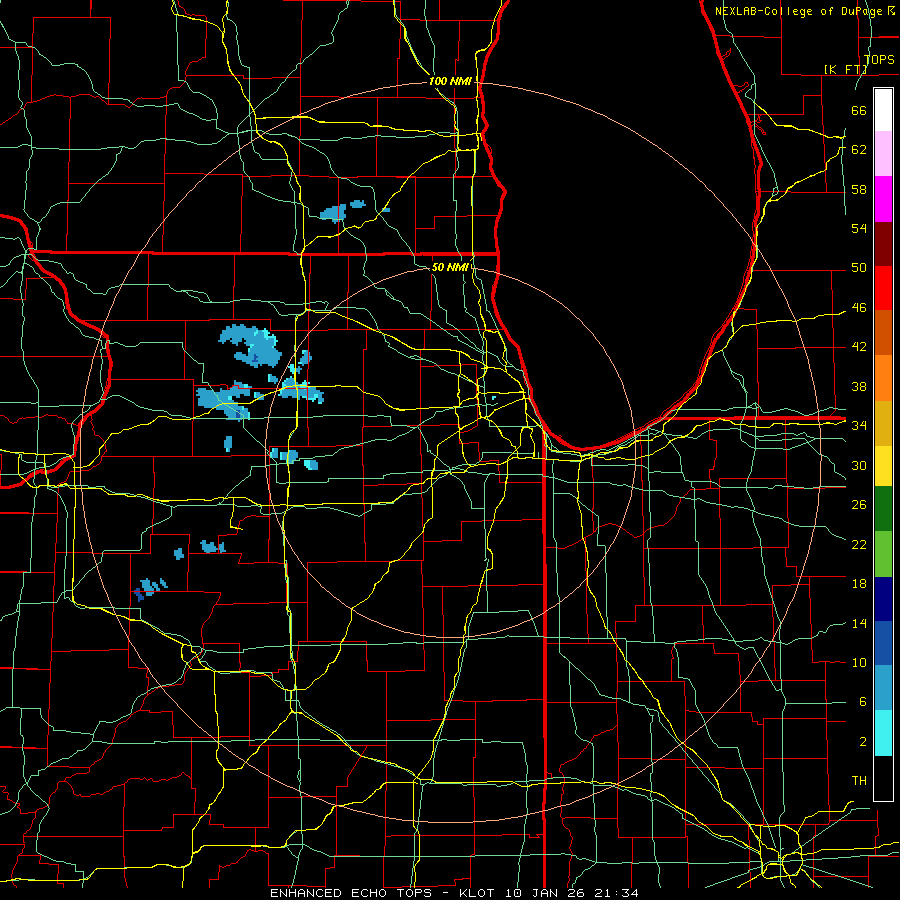Click the 34 legend value
This screenshot has height=900, width=900.
859,426
